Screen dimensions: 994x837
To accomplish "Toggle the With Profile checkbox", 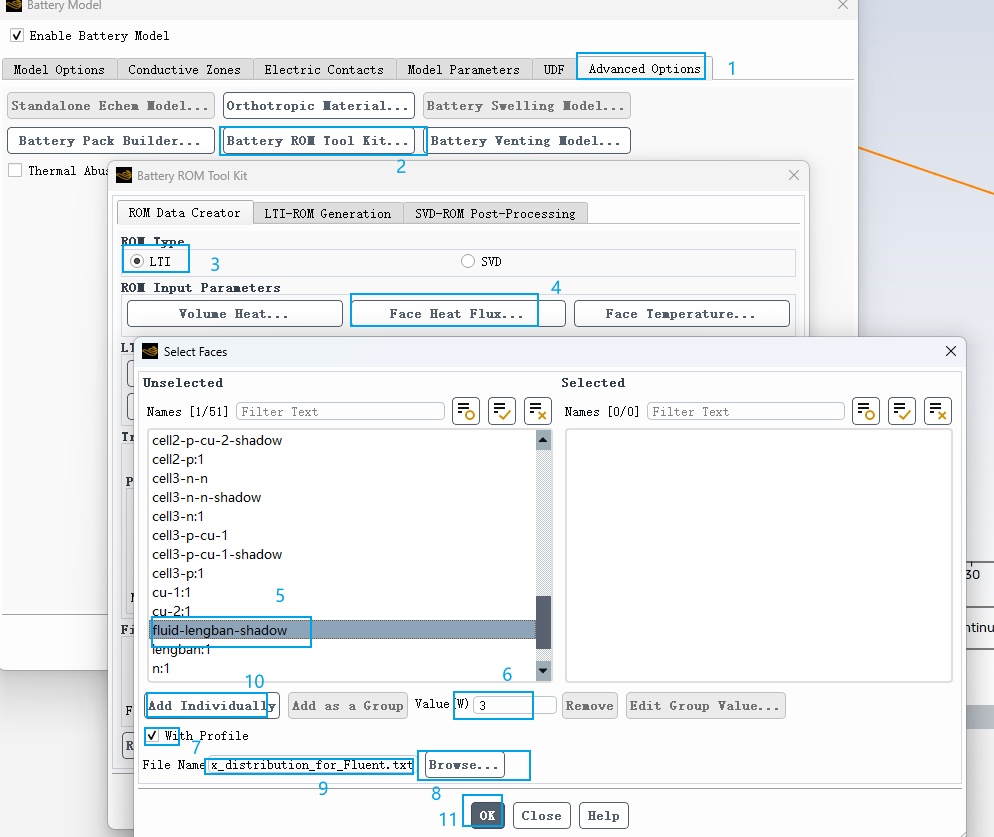I will (153, 736).
